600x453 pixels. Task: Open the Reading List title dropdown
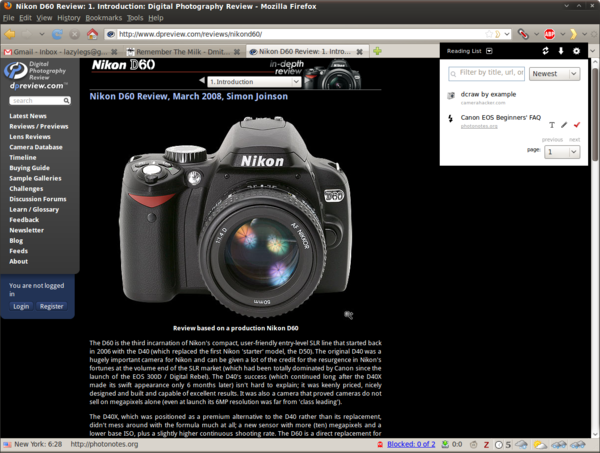(489, 51)
